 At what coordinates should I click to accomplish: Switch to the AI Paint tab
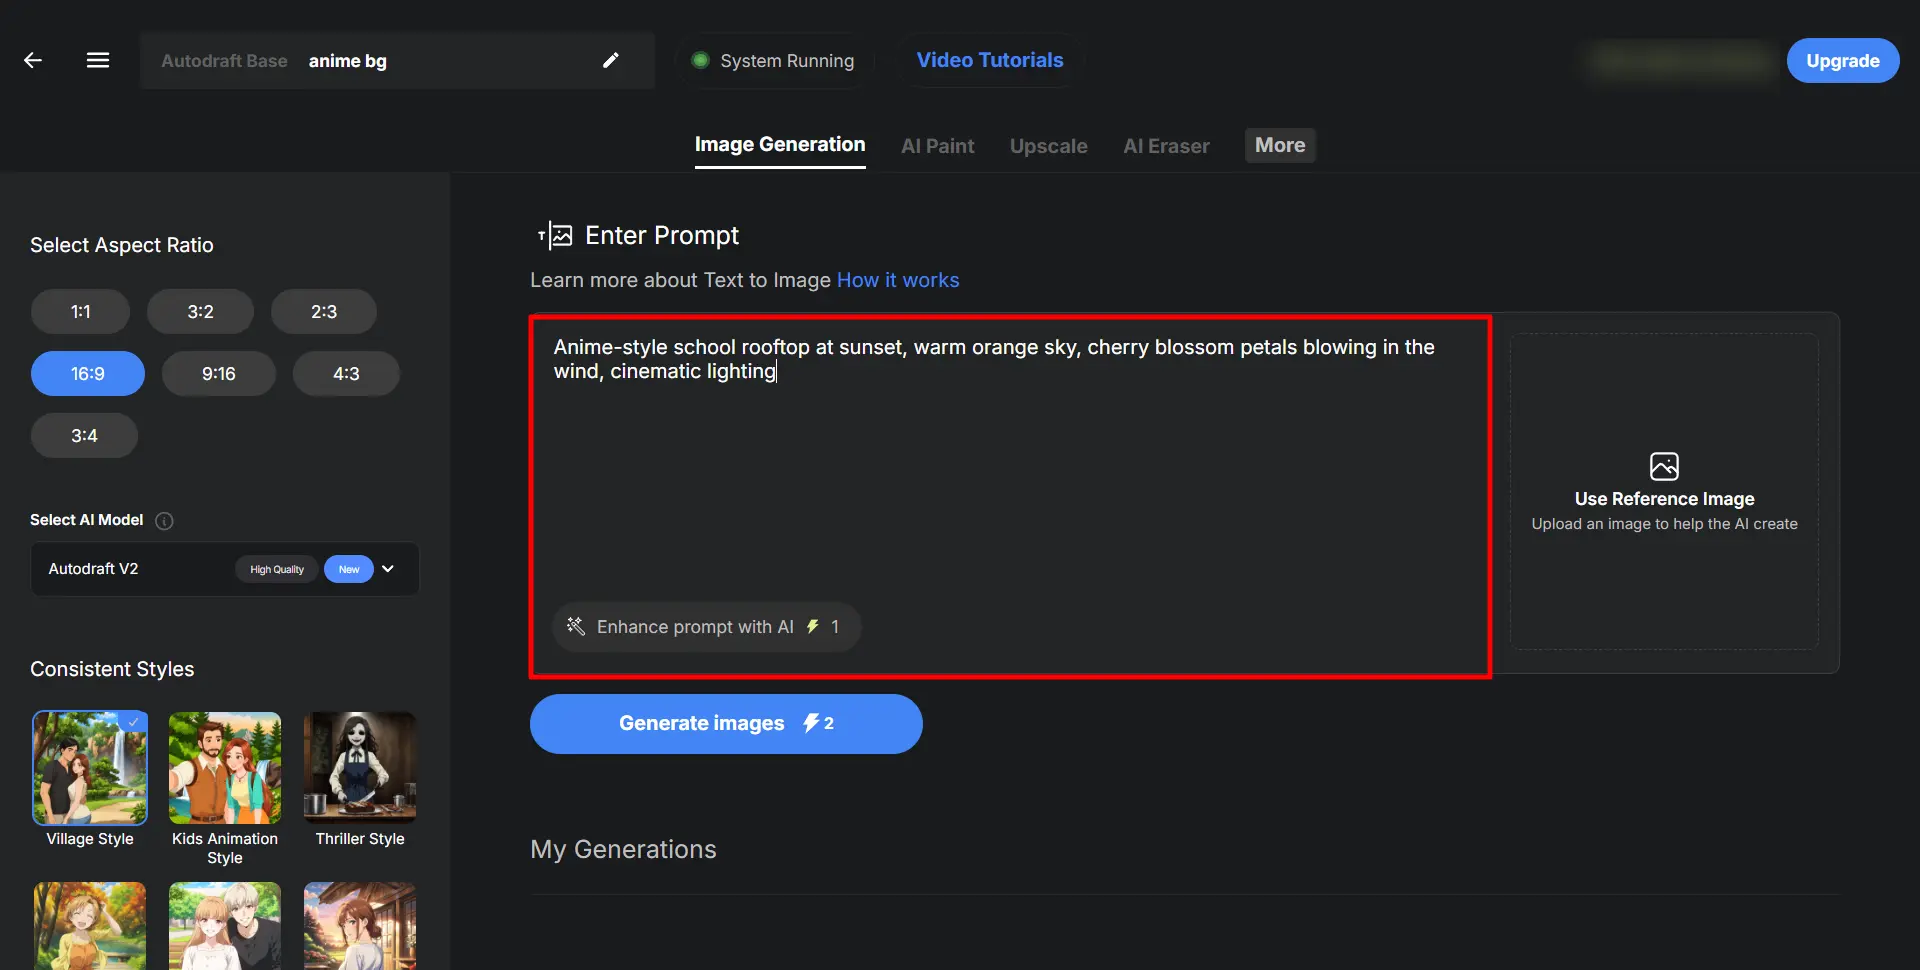click(x=937, y=146)
